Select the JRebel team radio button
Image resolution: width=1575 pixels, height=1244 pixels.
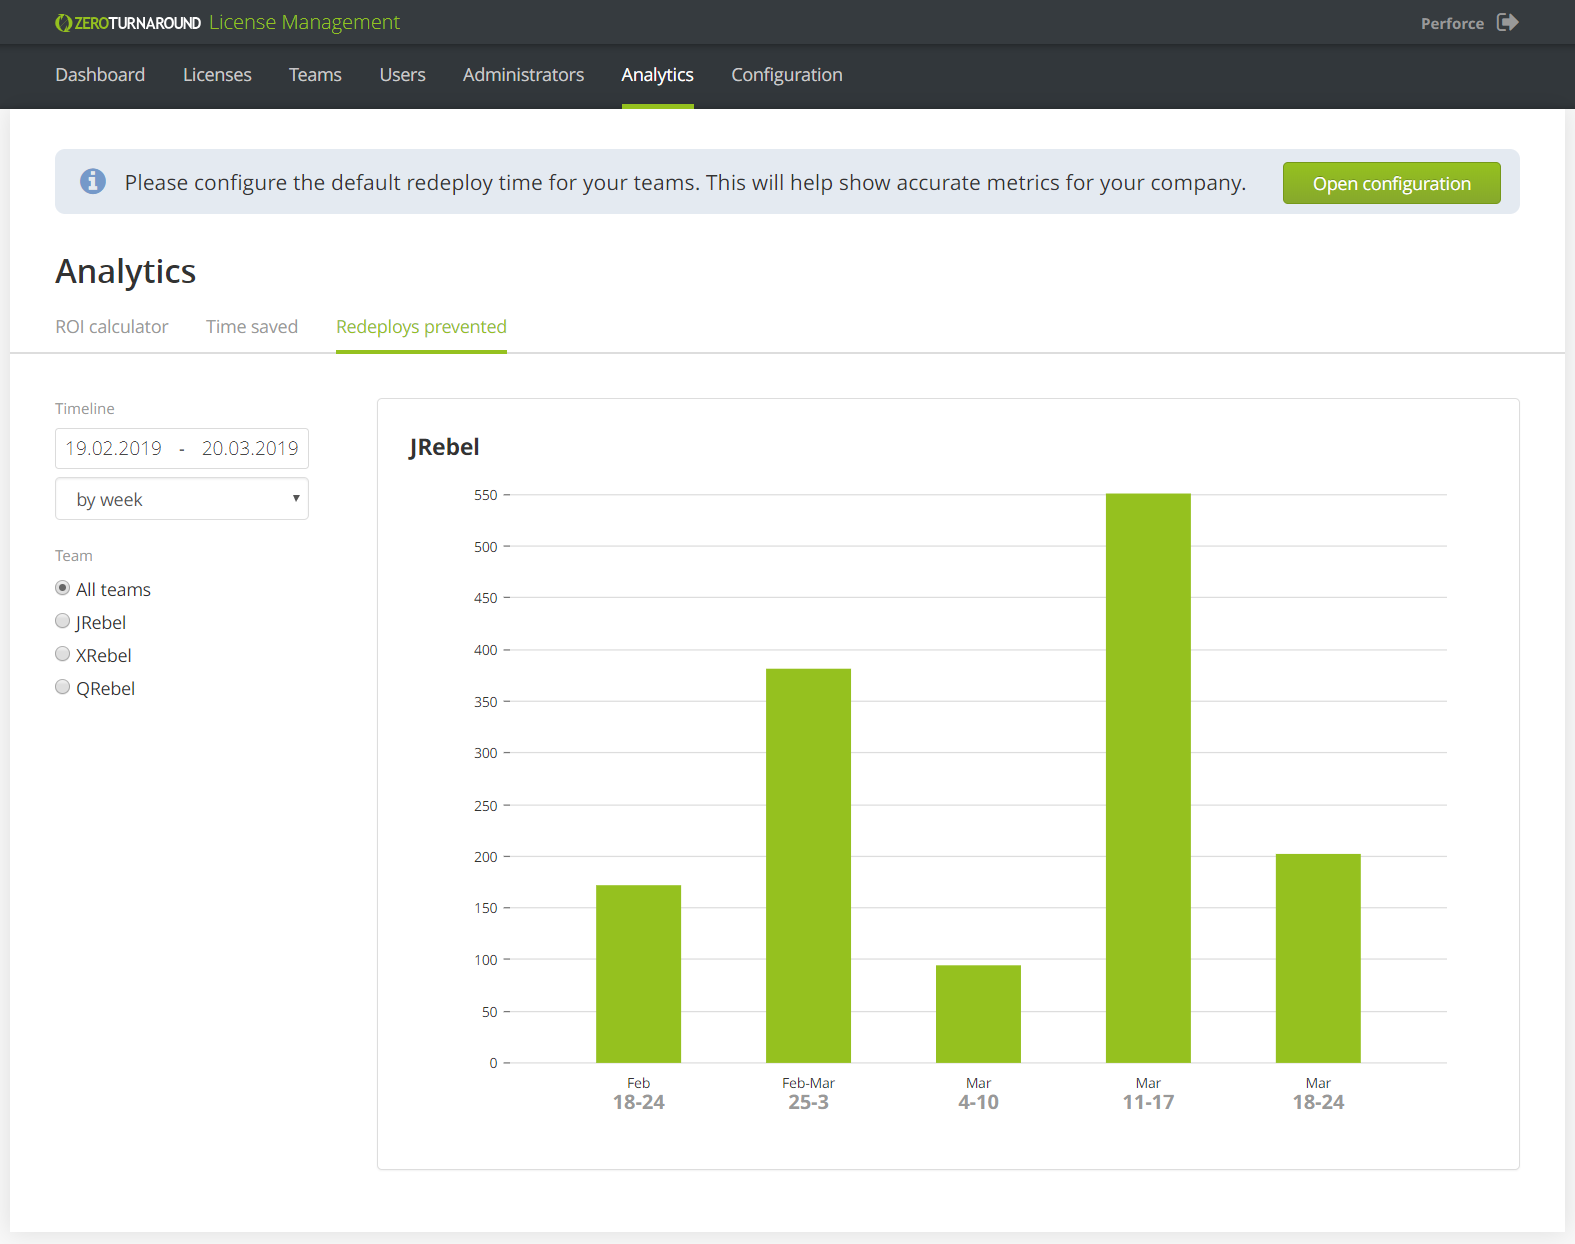point(62,621)
